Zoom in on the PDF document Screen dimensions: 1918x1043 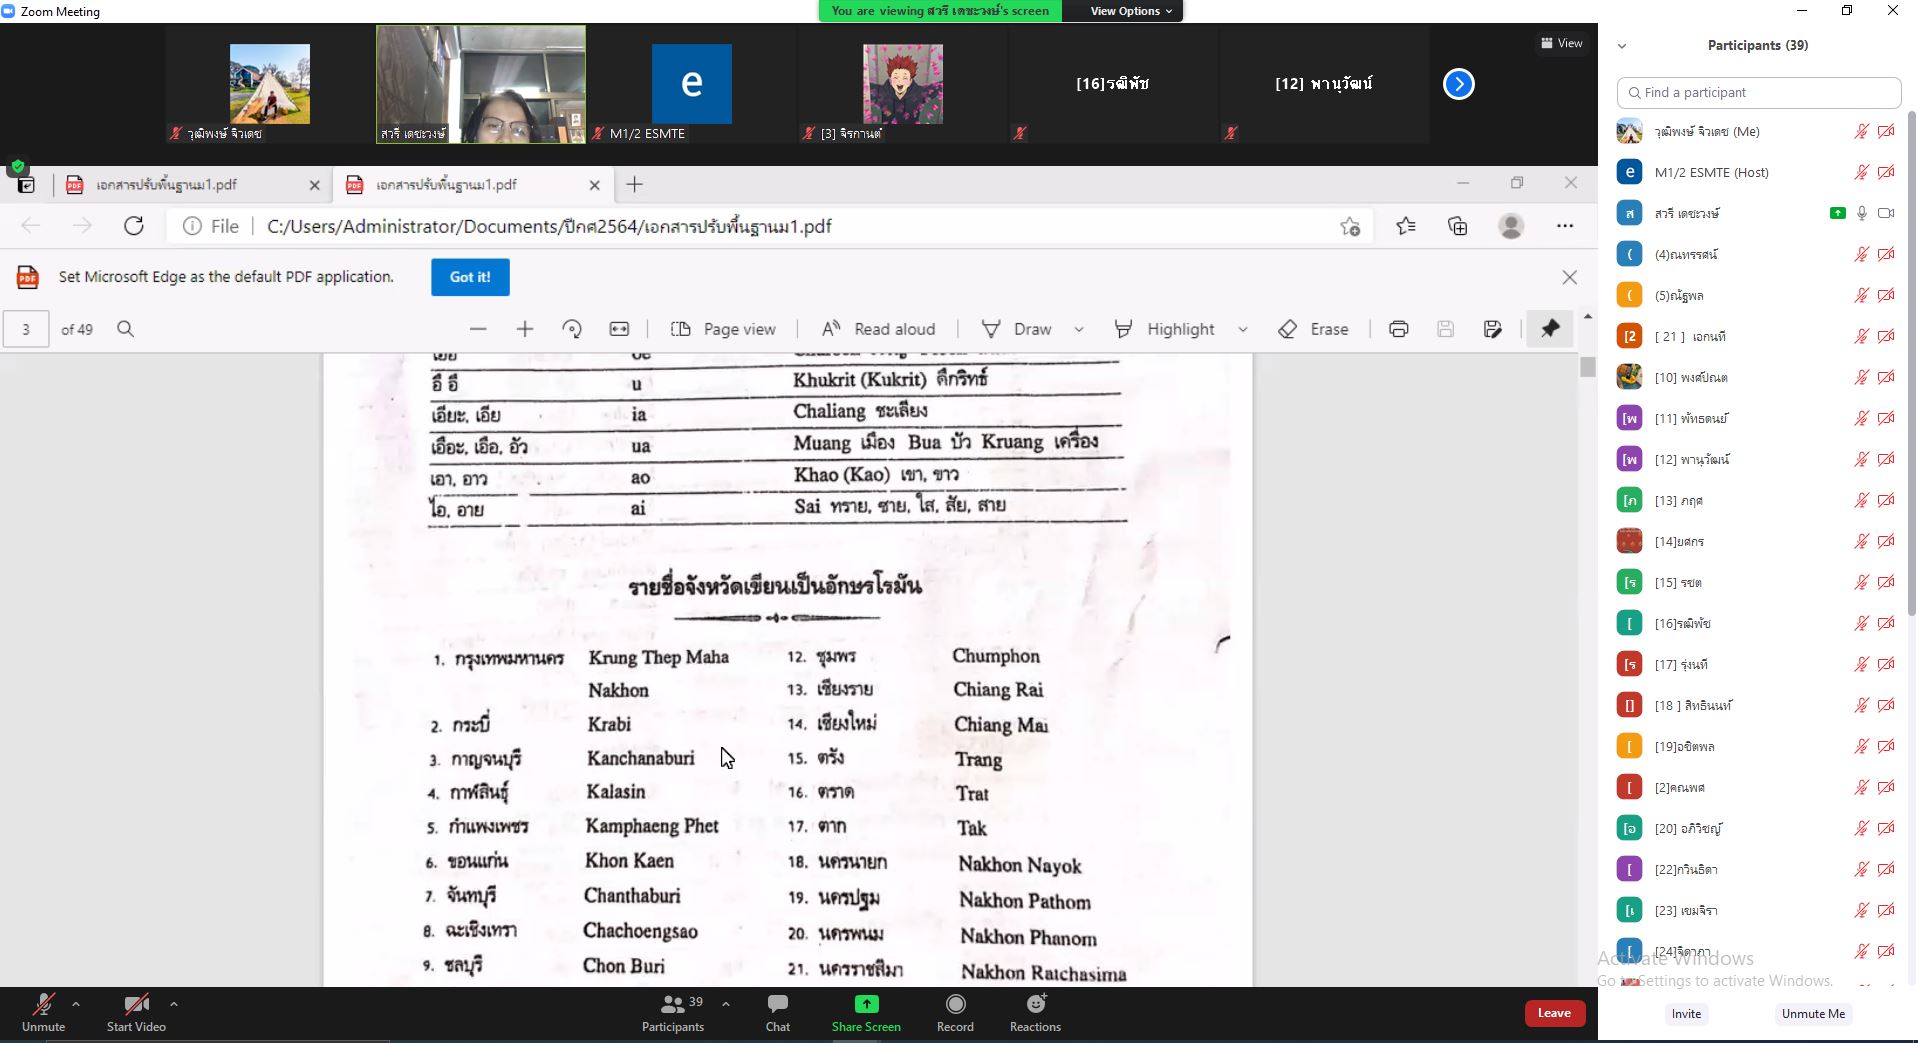[x=525, y=329]
